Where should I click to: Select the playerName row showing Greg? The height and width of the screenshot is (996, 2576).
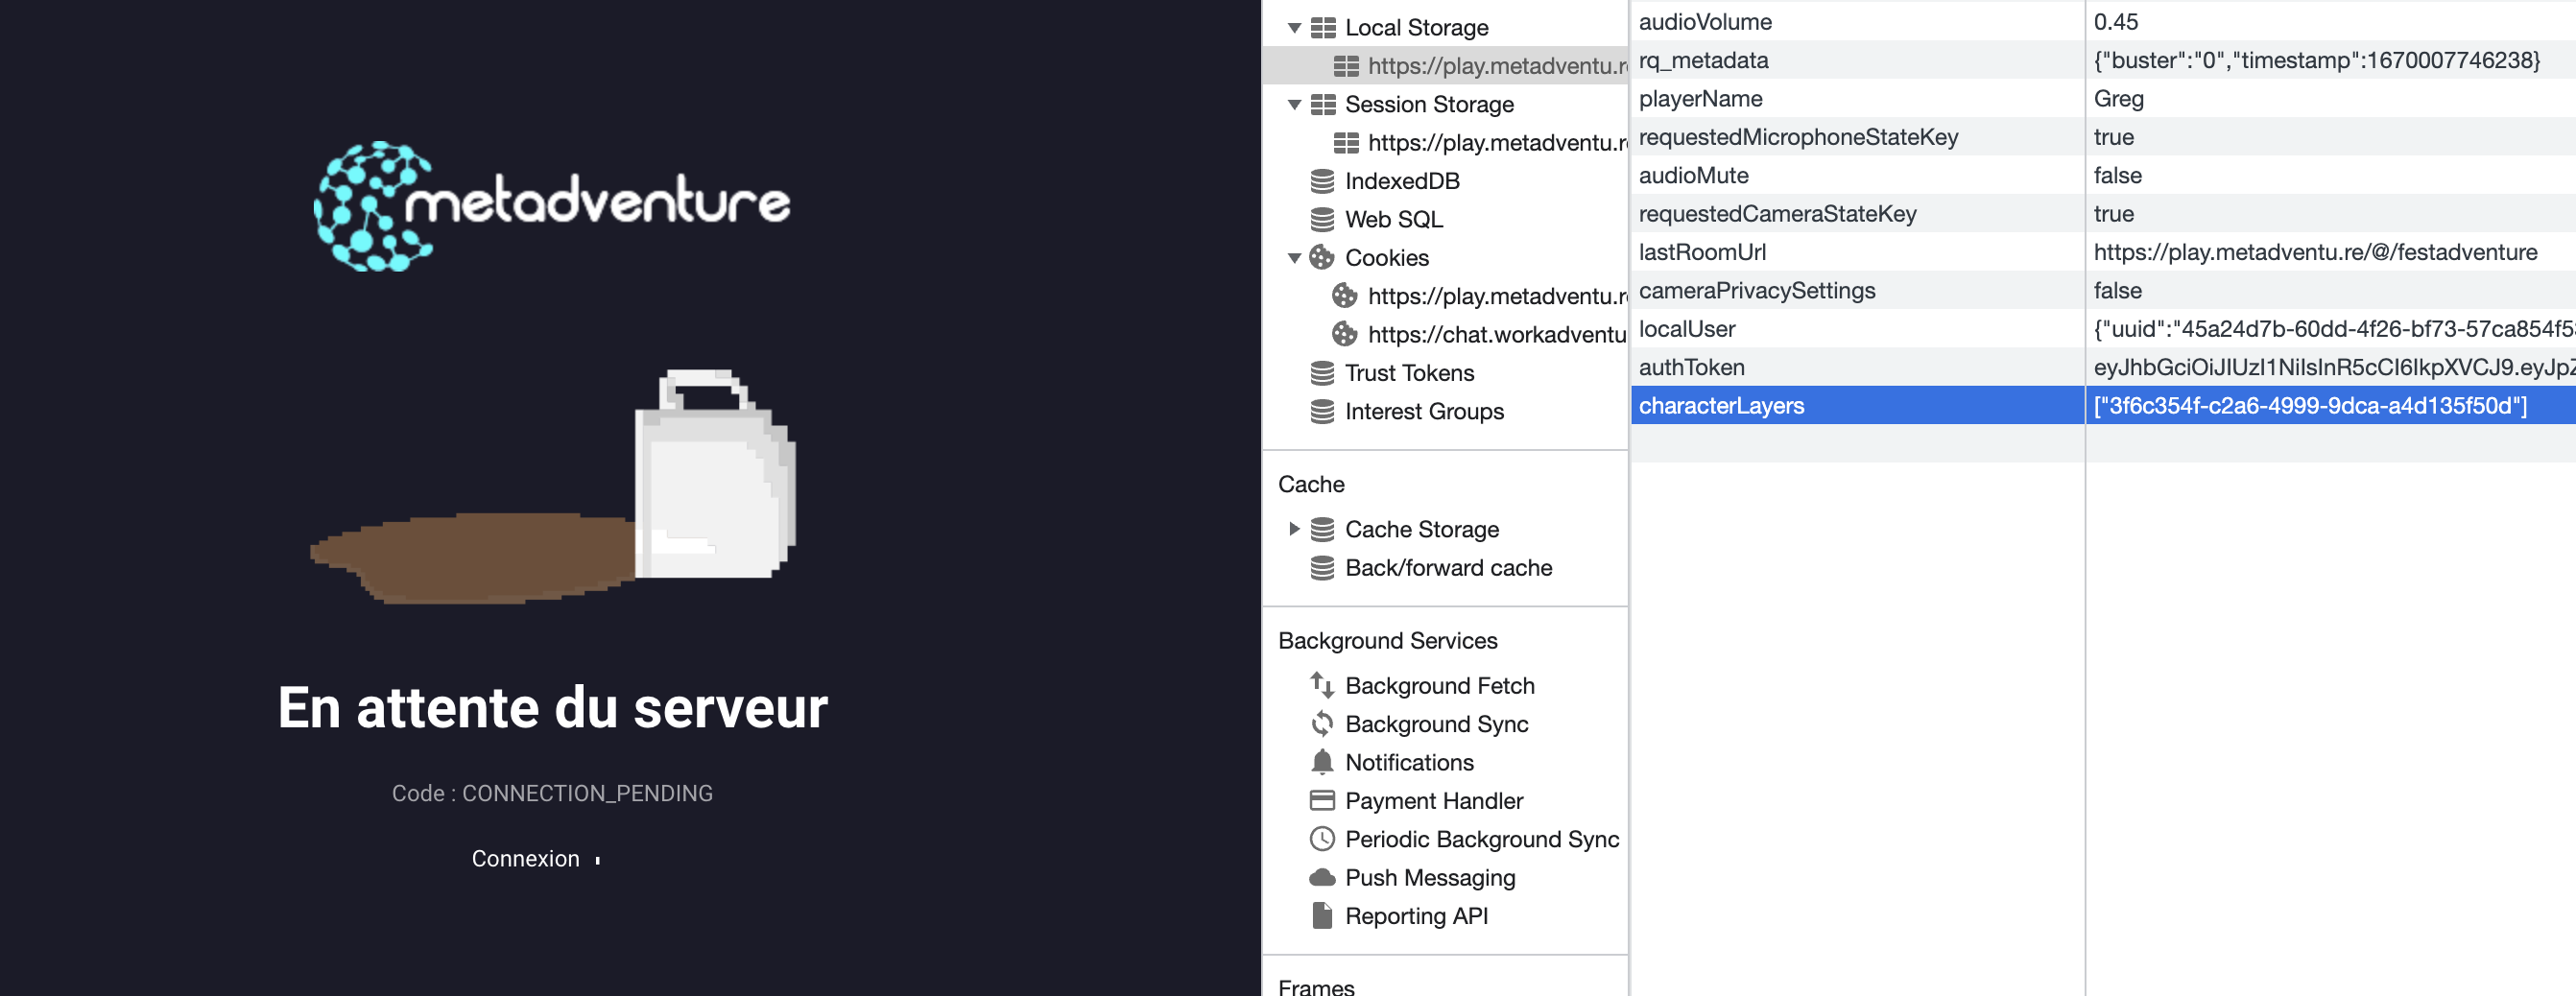(x=2119, y=98)
